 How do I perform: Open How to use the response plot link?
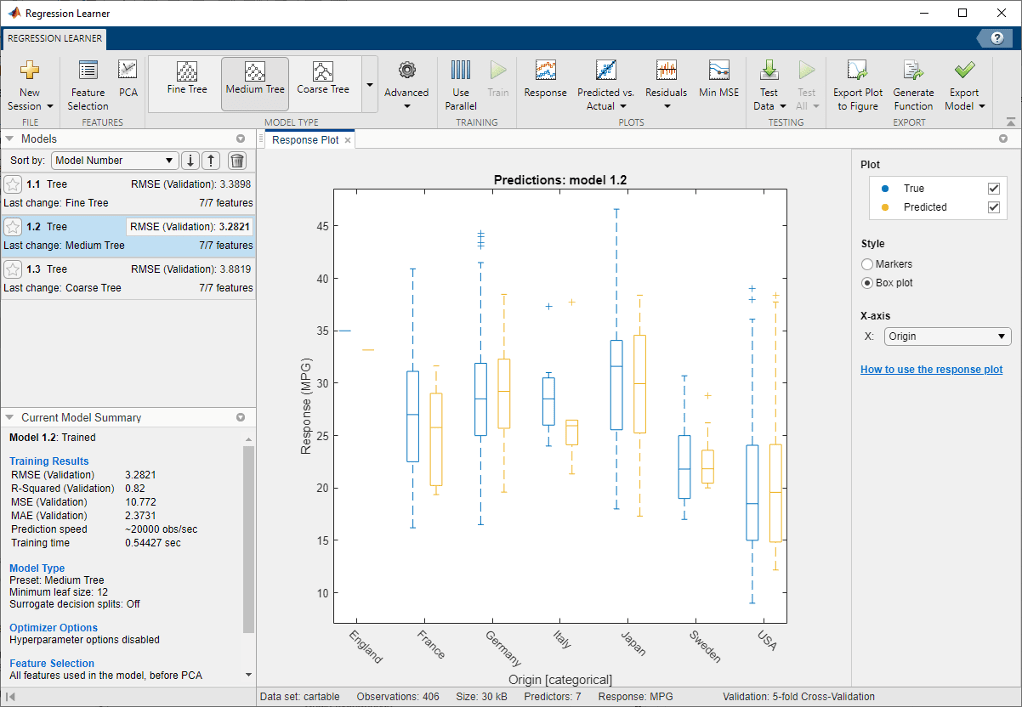pos(931,369)
